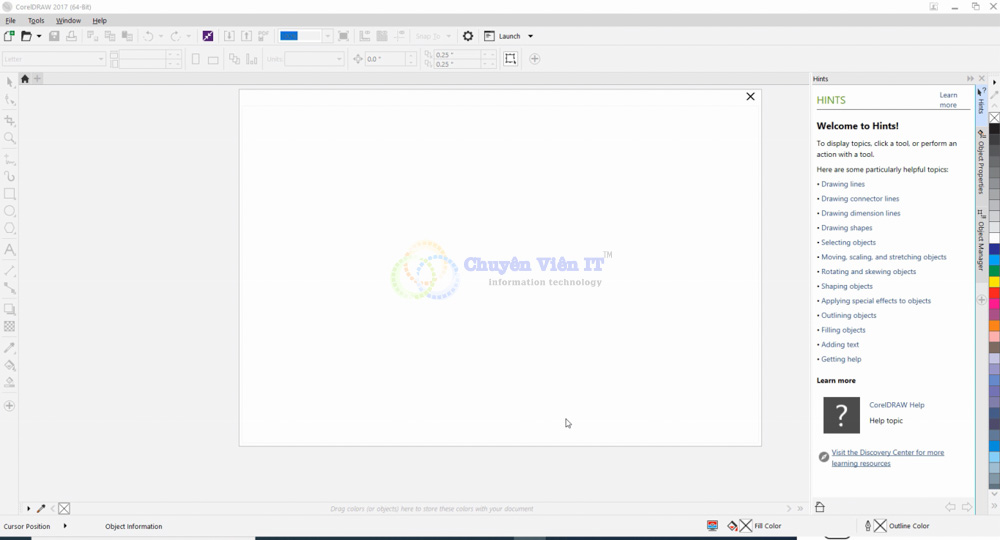Open the Zoom Levels dropdown
The height and width of the screenshot is (540, 1000).
[x=327, y=36]
